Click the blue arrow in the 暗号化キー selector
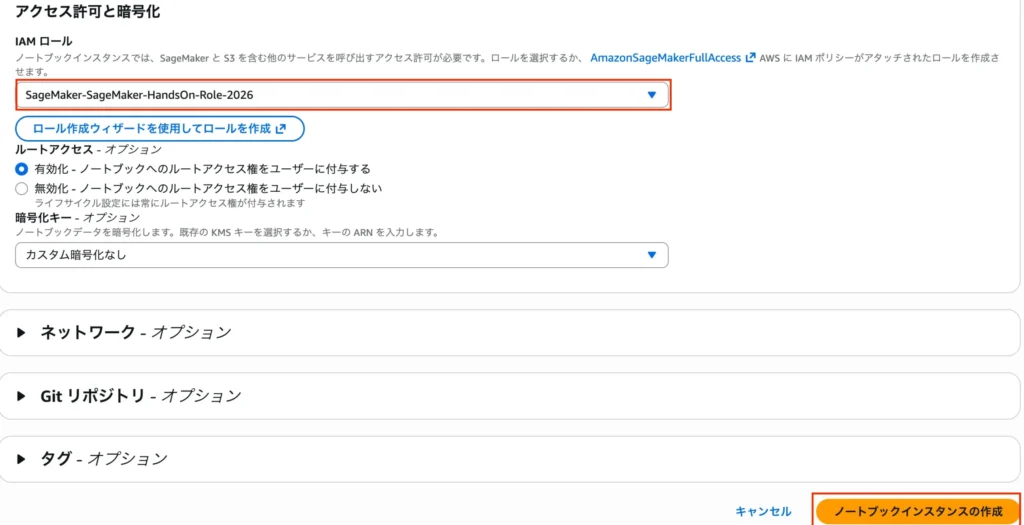 [x=652, y=255]
